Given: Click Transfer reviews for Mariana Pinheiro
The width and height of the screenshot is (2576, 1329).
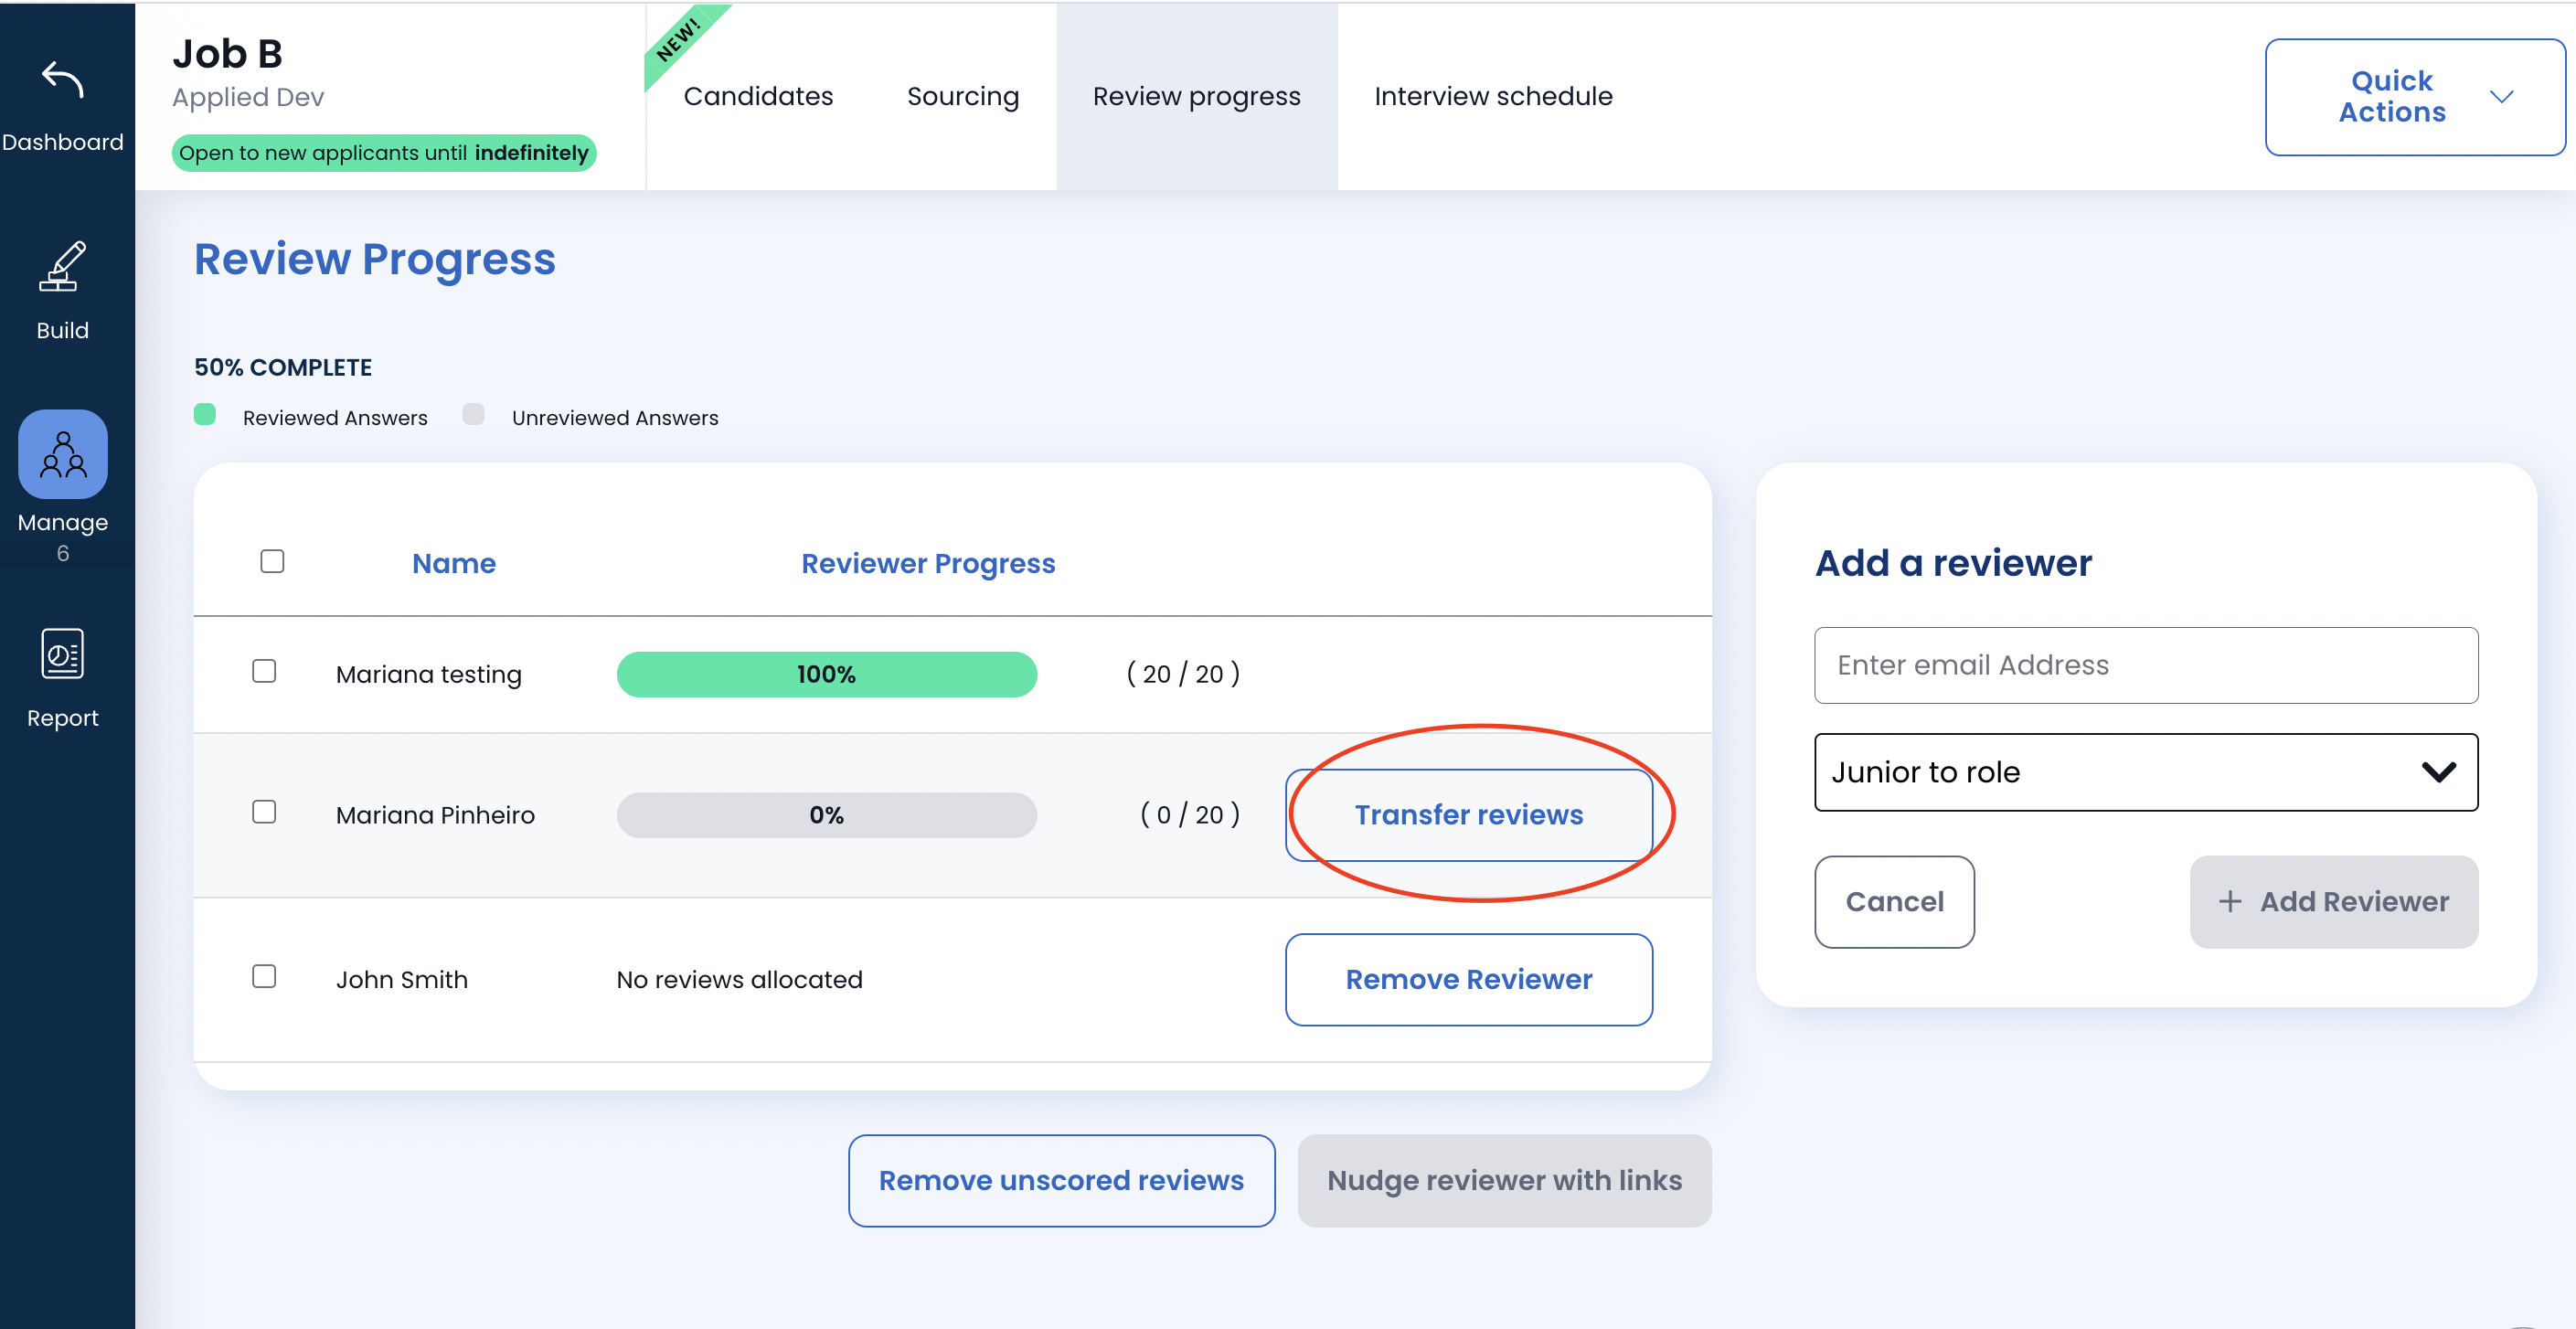Looking at the screenshot, I should [1468, 815].
